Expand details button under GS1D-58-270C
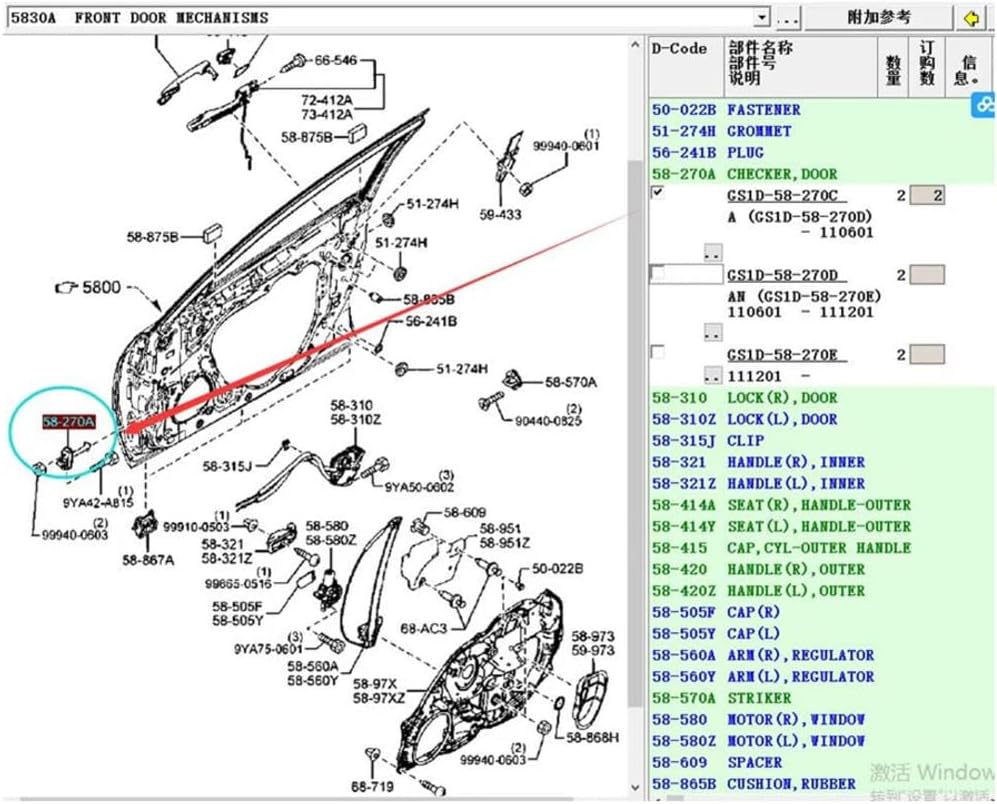This screenshot has height=804, width=997. (712, 251)
